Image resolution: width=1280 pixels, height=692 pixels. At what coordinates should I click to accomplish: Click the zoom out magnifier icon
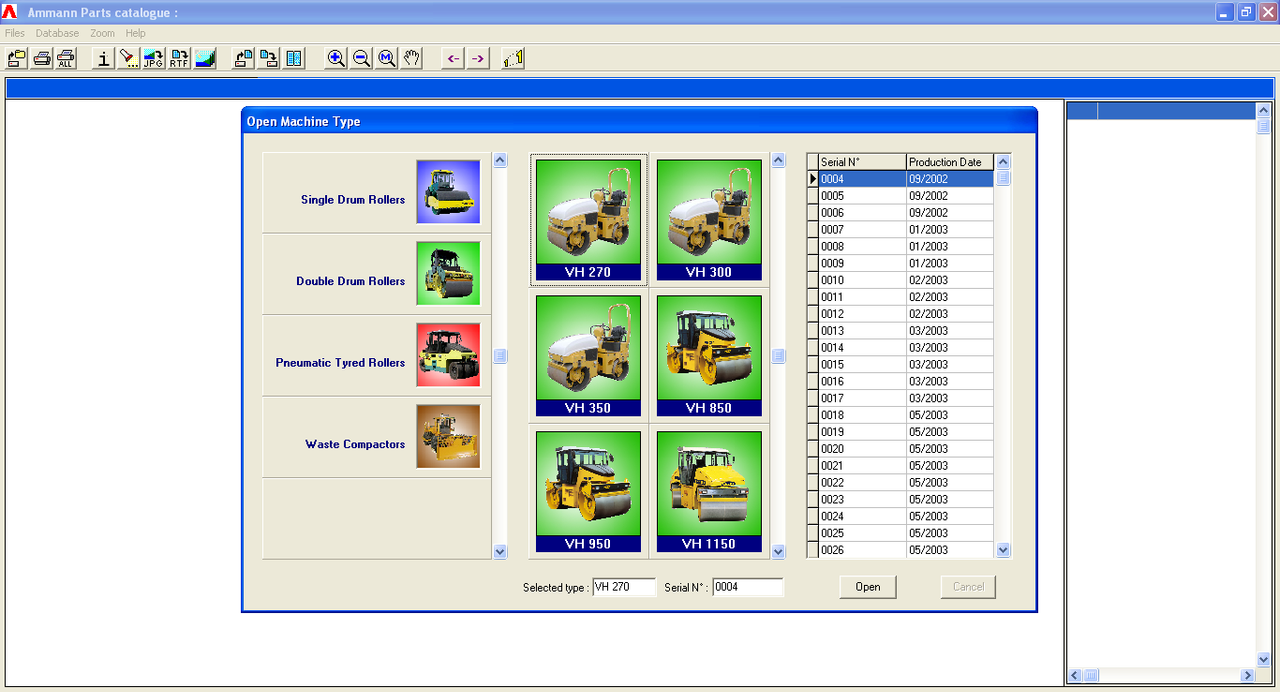(362, 58)
